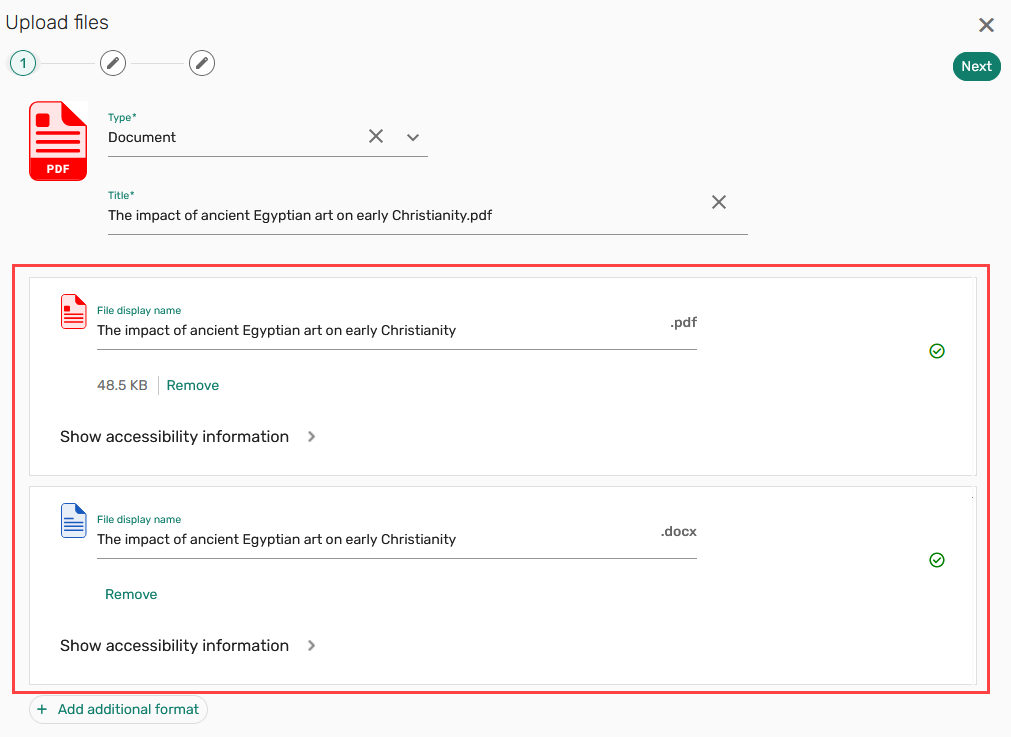
Task: Remove the pdf file
Action: point(192,385)
